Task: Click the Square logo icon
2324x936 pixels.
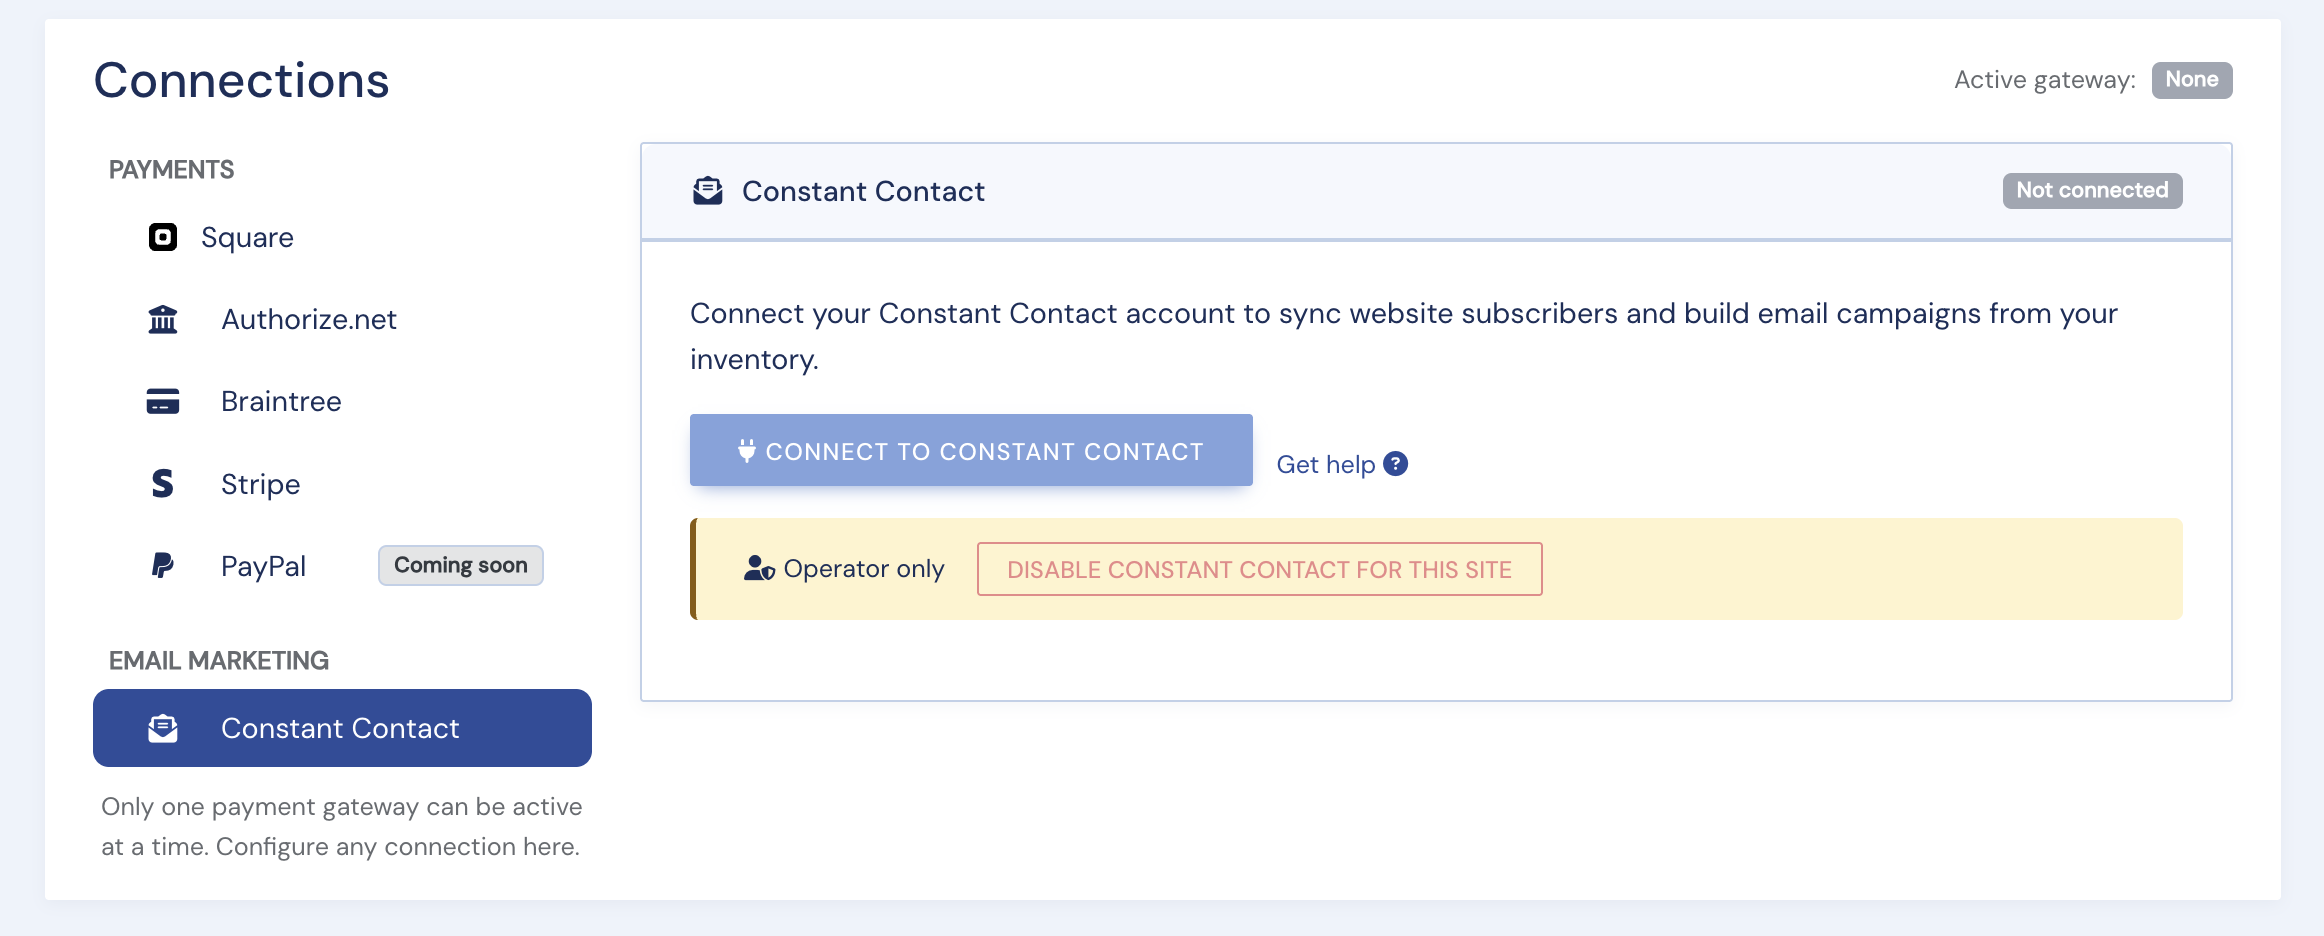Action: click(x=163, y=237)
